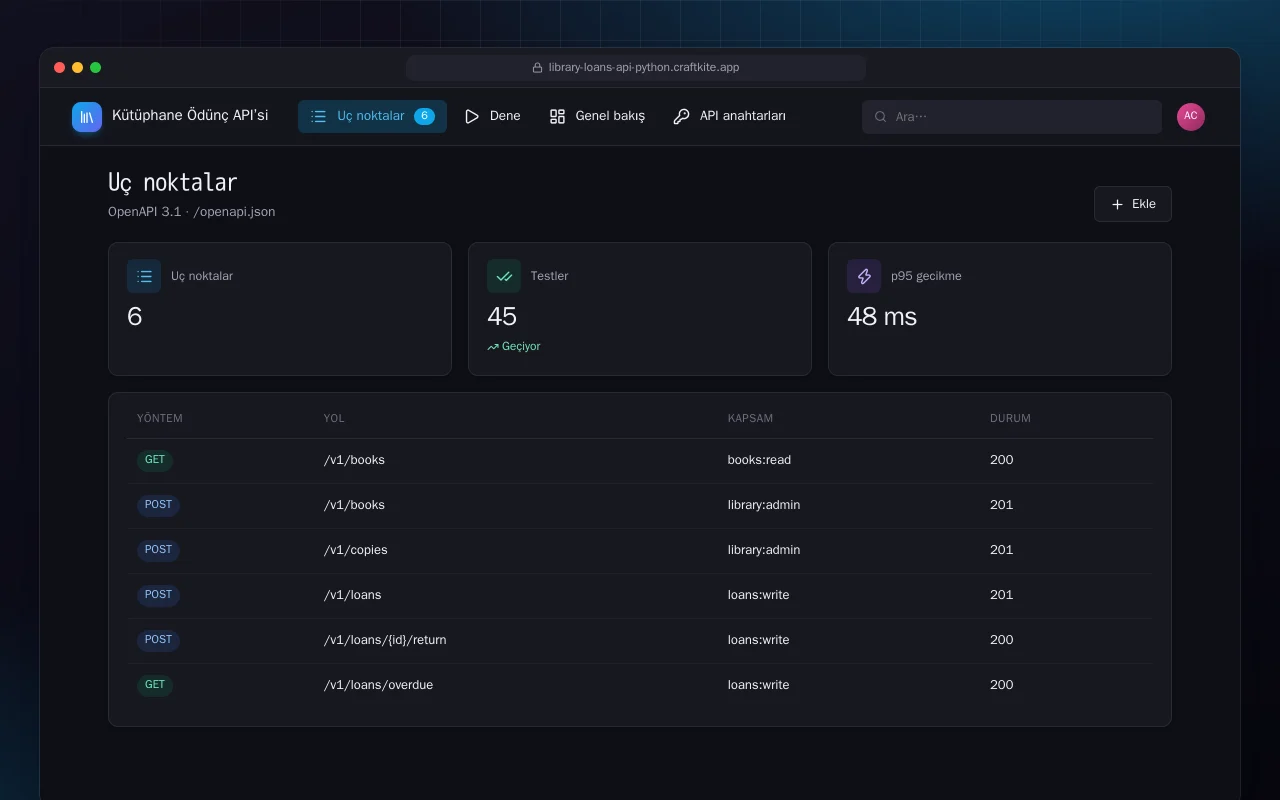Click the library books app logo icon
The height and width of the screenshot is (800, 1280).
coord(87,117)
